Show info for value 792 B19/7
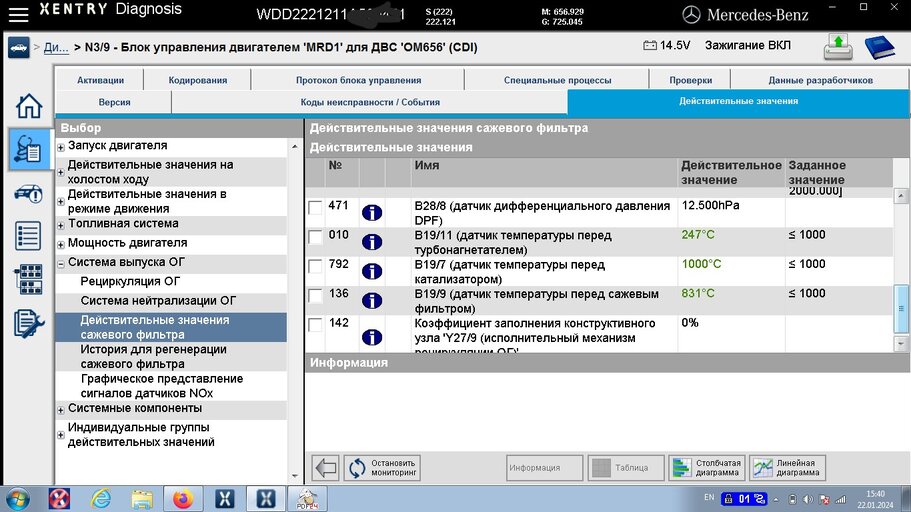911x512 pixels. tap(372, 271)
